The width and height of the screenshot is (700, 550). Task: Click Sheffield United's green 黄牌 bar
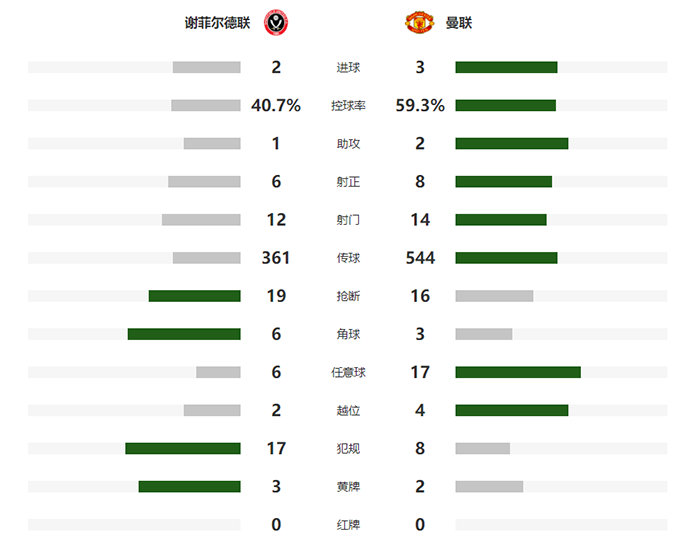(x=189, y=486)
